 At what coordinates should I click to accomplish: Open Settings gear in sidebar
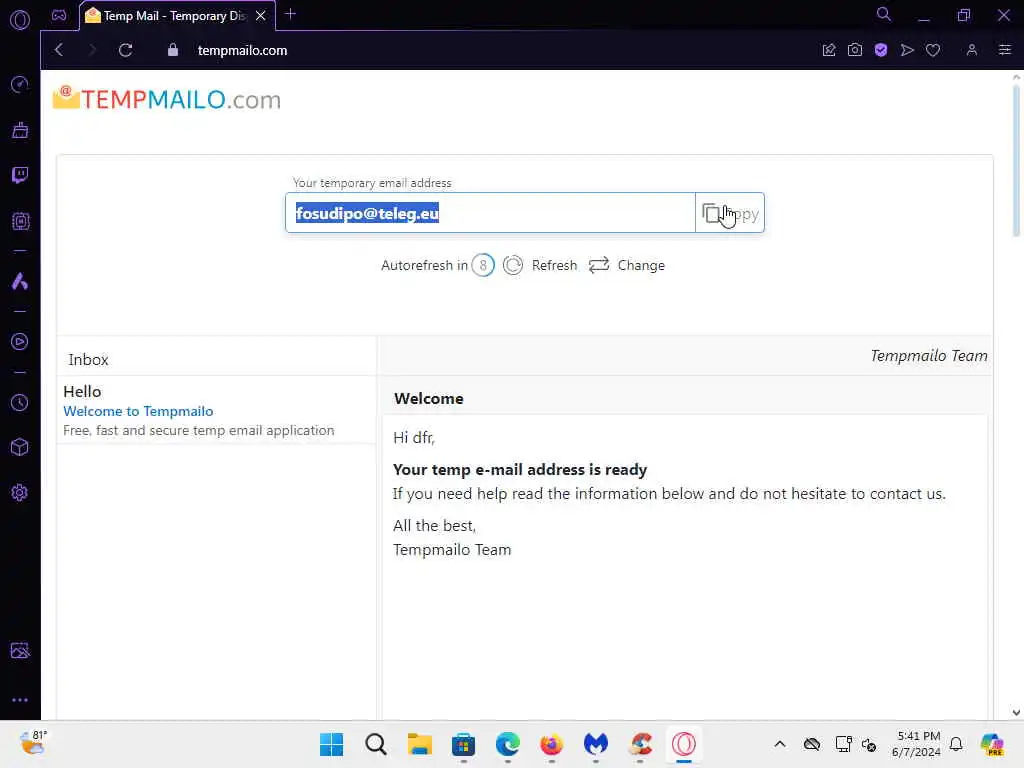tap(20, 492)
